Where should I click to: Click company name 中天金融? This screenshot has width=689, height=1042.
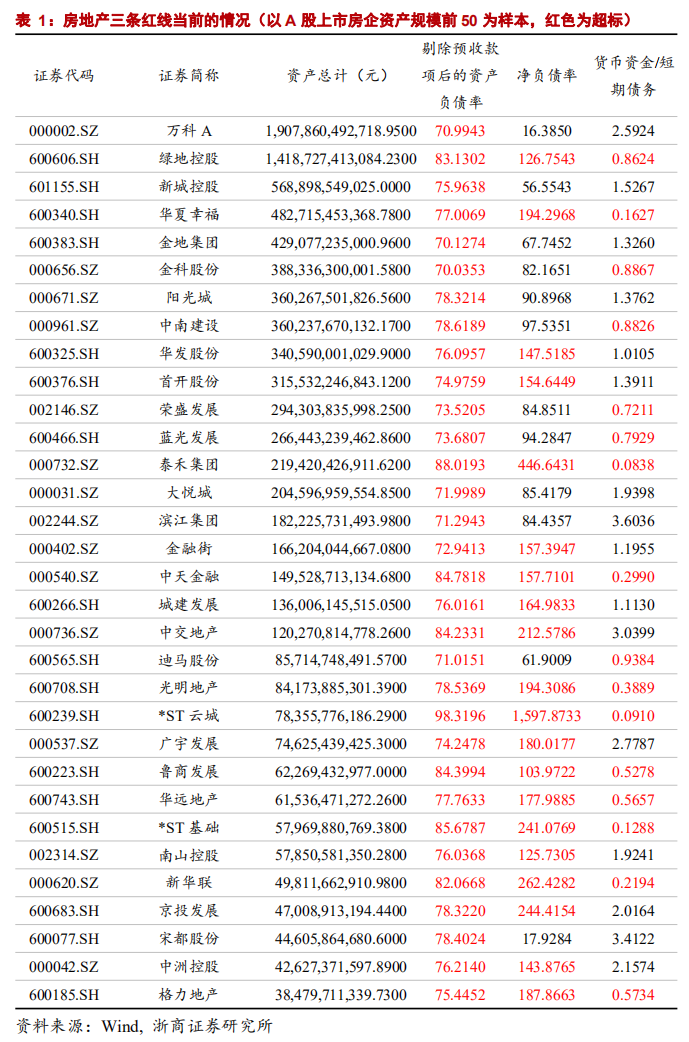coord(189,576)
